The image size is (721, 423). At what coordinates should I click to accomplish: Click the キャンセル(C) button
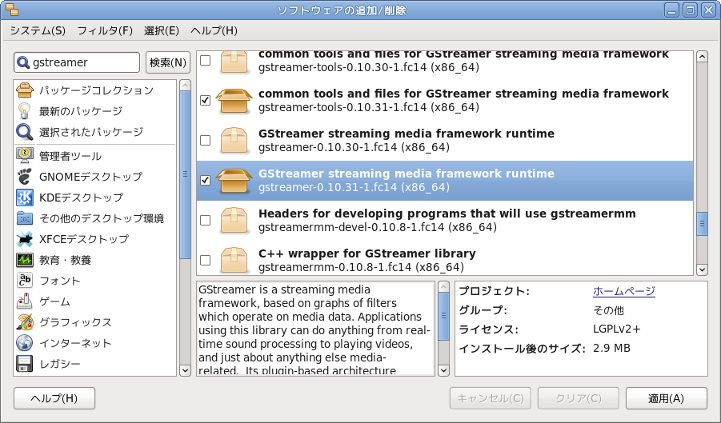(x=490, y=398)
